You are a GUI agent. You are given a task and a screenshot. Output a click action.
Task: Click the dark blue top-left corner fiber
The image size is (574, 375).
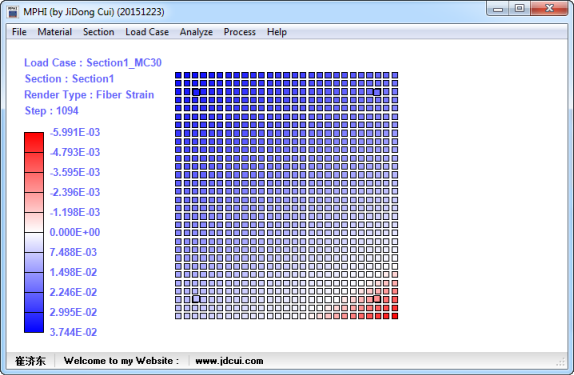coord(178,75)
